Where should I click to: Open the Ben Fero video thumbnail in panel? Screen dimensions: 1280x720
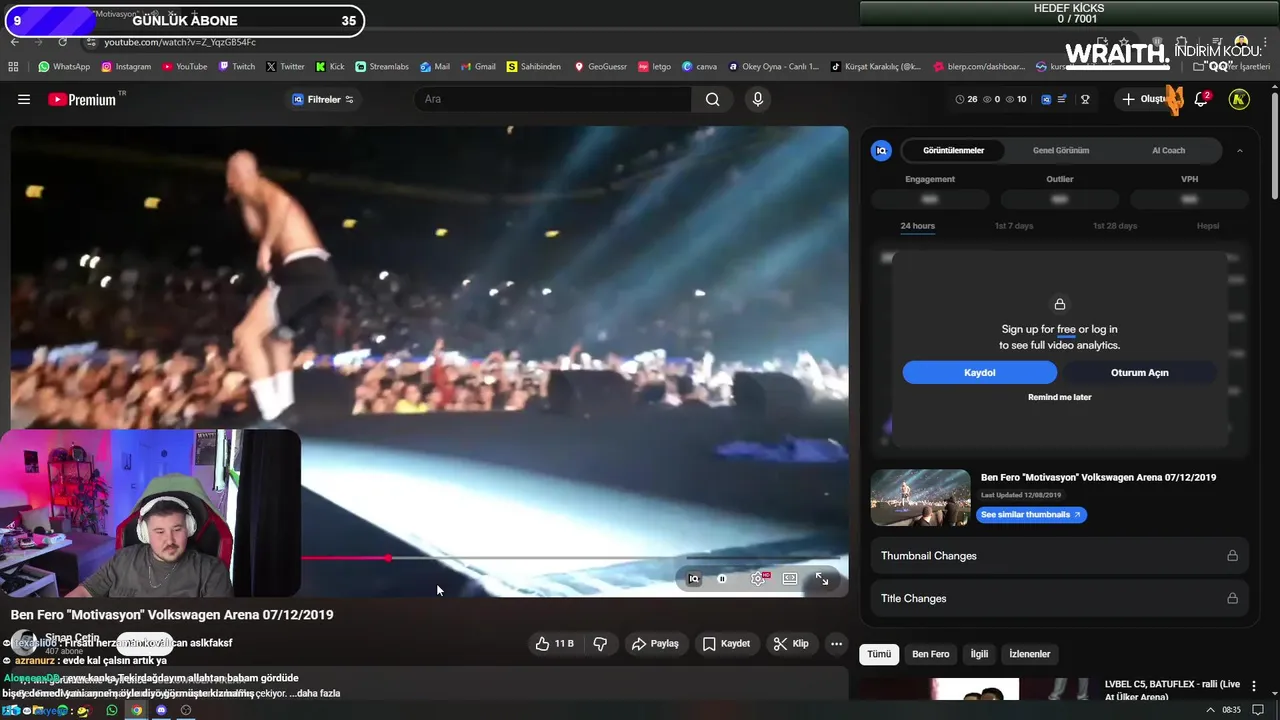click(x=920, y=498)
